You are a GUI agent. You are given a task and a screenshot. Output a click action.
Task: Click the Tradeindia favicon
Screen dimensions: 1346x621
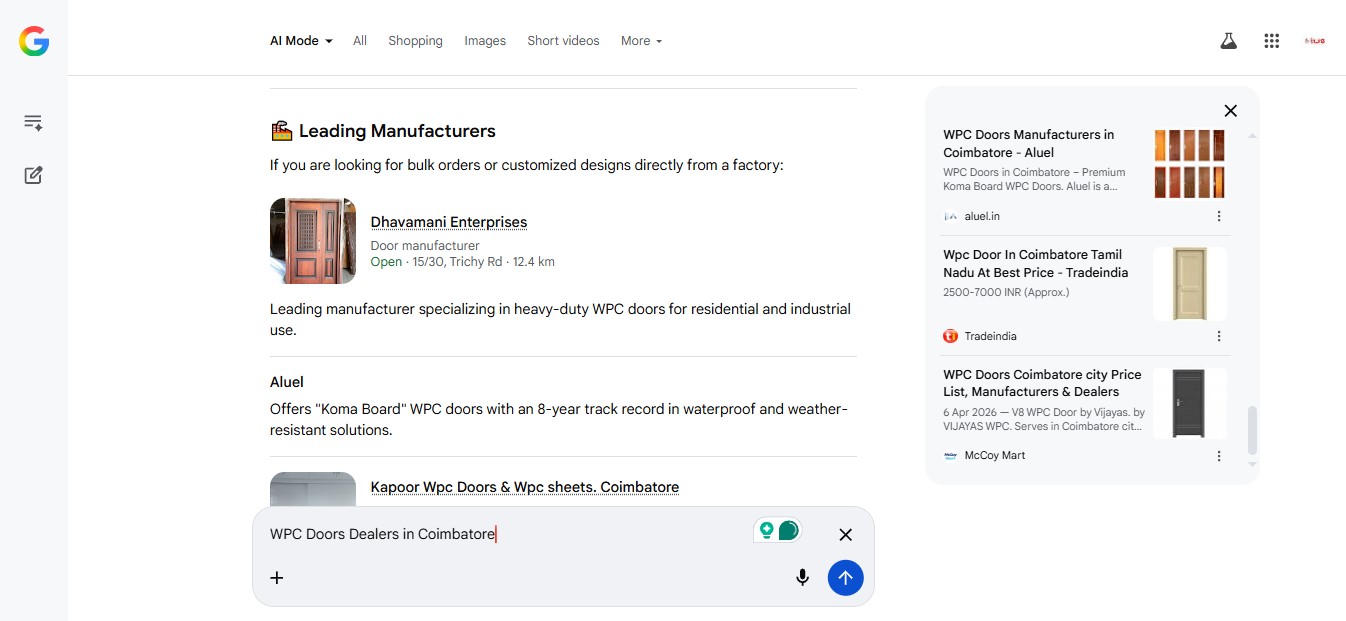coord(950,336)
